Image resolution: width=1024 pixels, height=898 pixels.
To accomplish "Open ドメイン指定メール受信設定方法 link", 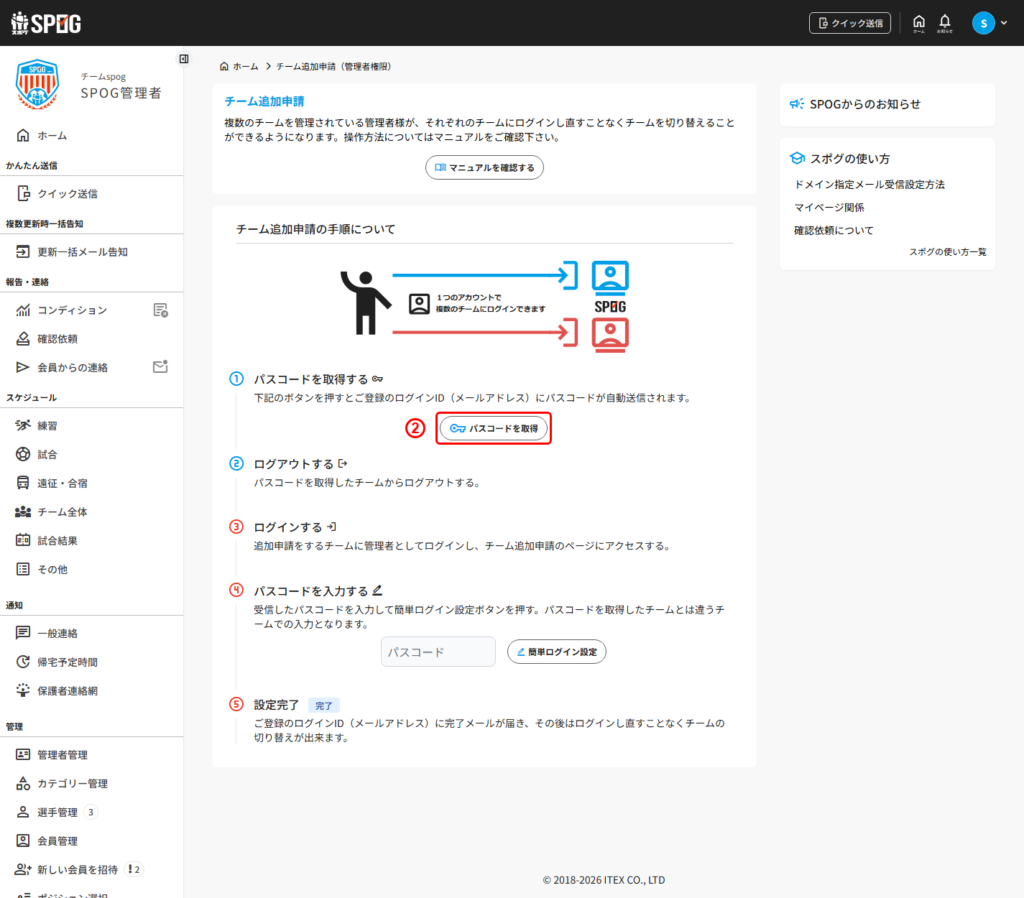I will coord(869,185).
